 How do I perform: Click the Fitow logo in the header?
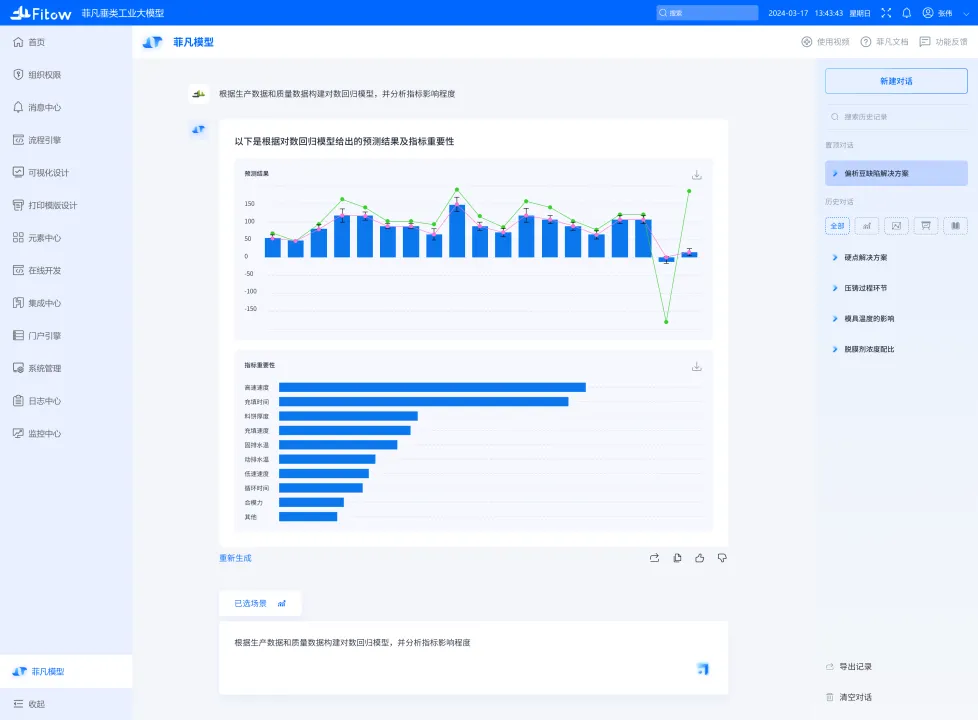click(x=41, y=13)
